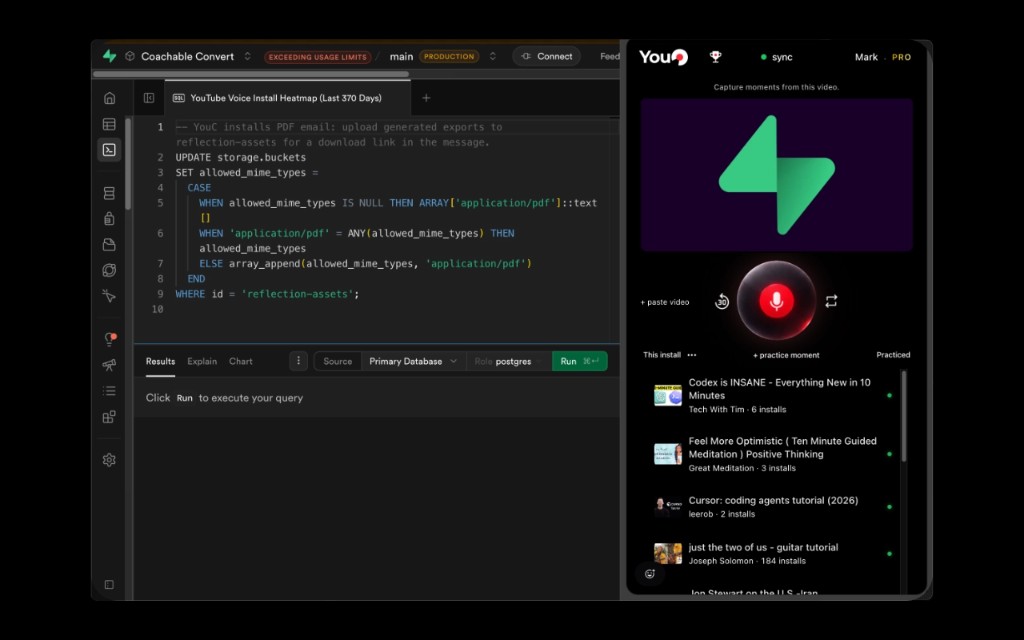Image resolution: width=1024 pixels, height=640 pixels.
Task: Collapse sidebar via bottom panel icon
Action: click(109, 584)
